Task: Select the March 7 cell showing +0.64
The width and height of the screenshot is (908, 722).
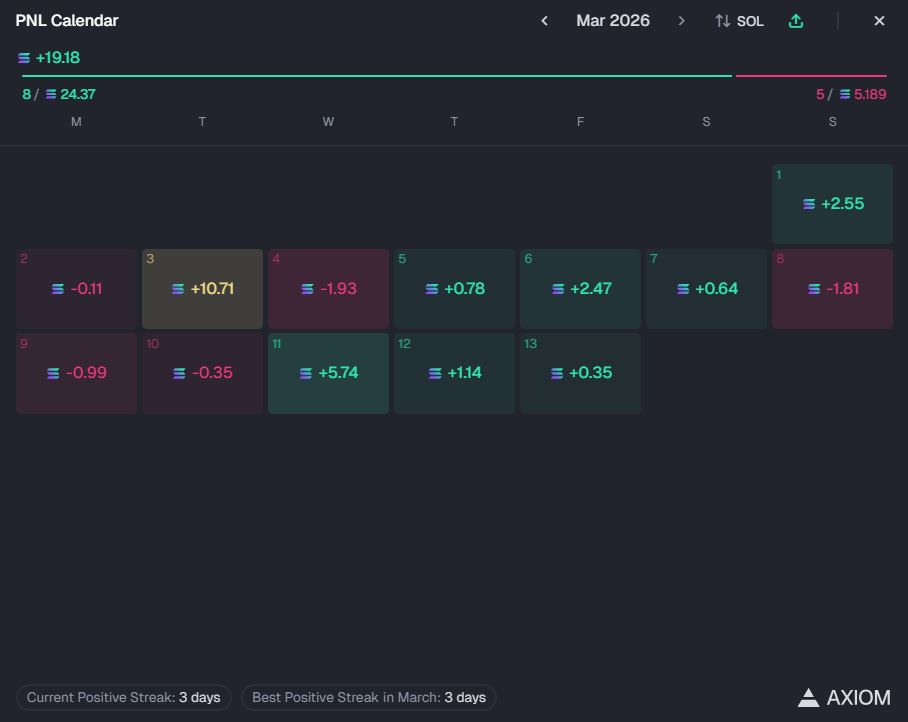Action: (706, 289)
